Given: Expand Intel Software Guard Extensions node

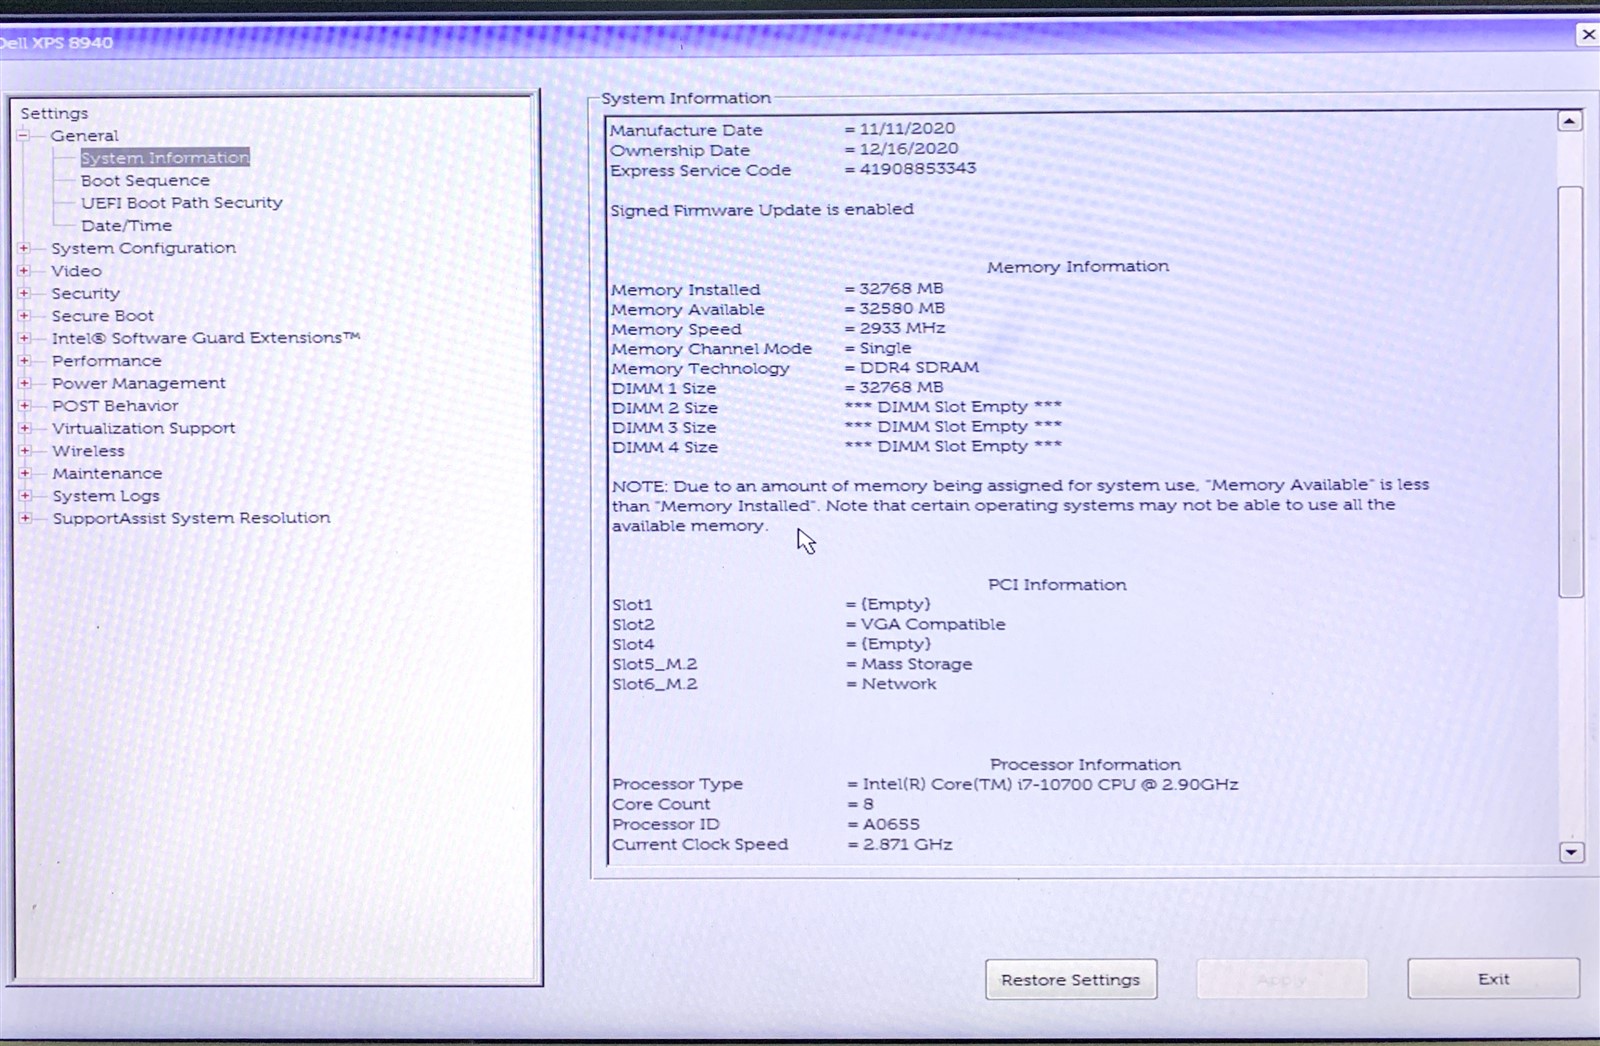Looking at the screenshot, I should 24,338.
